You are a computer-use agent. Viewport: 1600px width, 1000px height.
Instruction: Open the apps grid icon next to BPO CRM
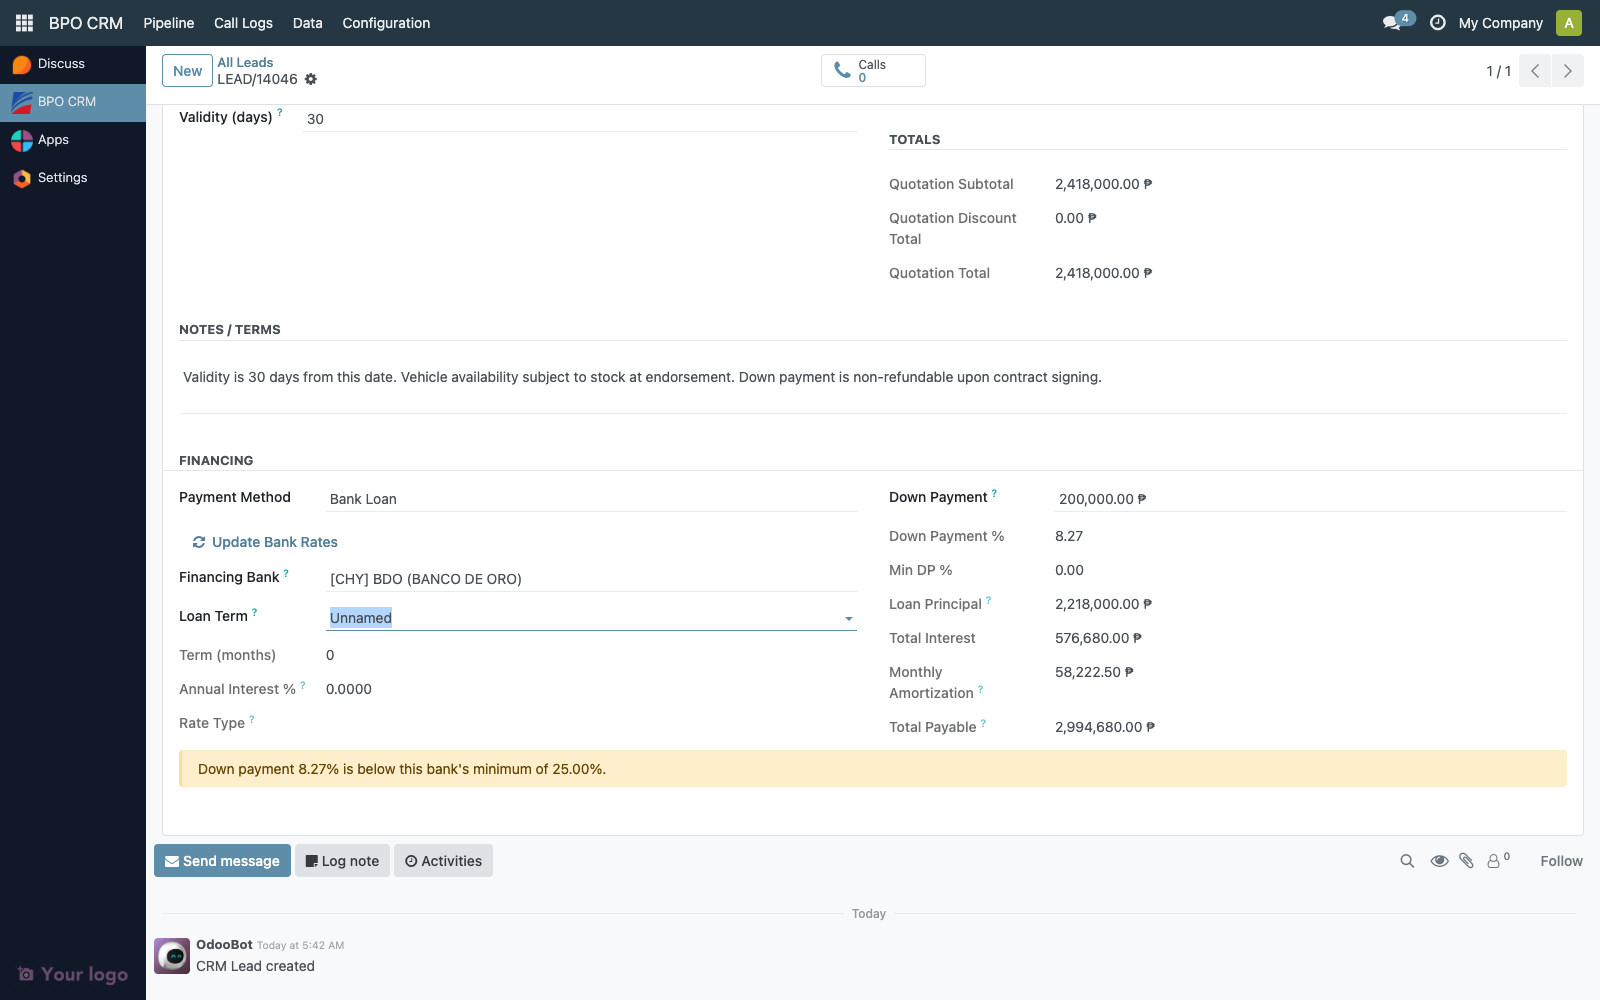(x=24, y=22)
